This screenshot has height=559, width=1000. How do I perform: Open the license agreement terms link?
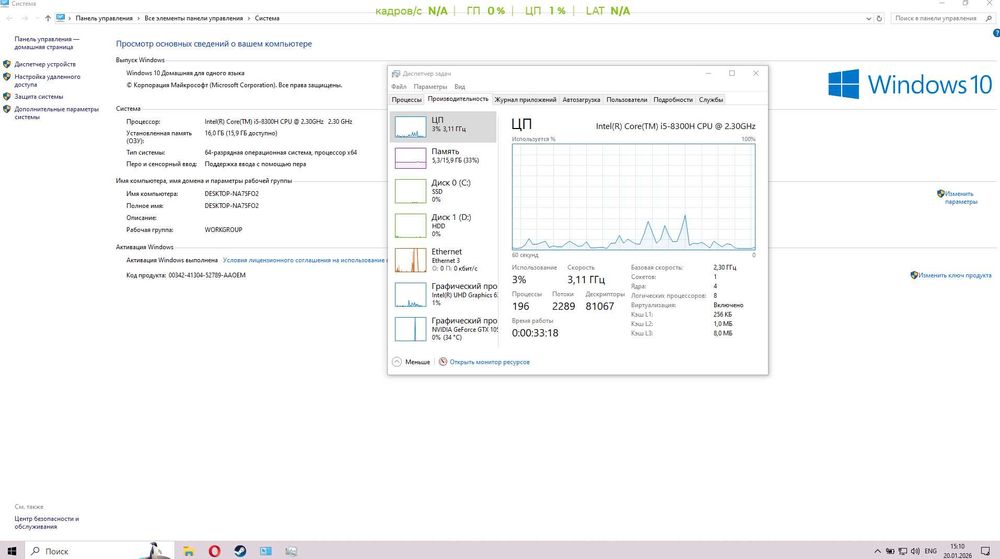tap(304, 260)
